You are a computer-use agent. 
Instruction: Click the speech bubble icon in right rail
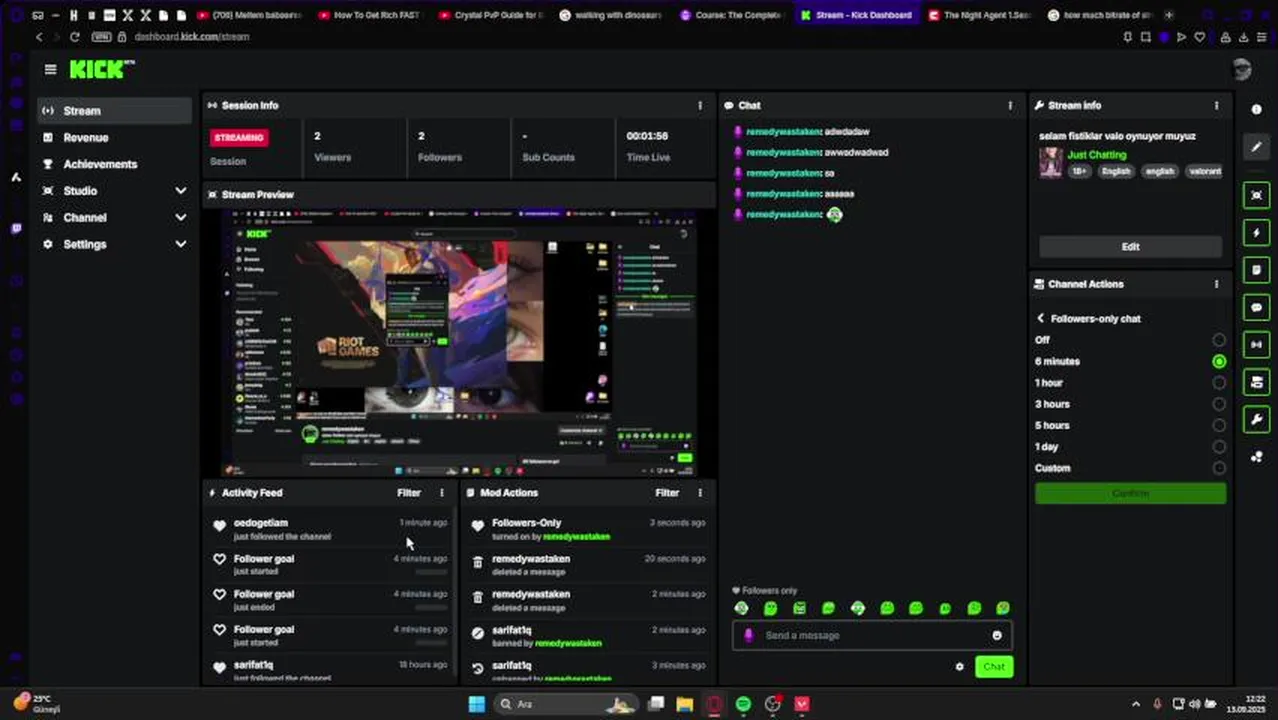[x=1257, y=307]
